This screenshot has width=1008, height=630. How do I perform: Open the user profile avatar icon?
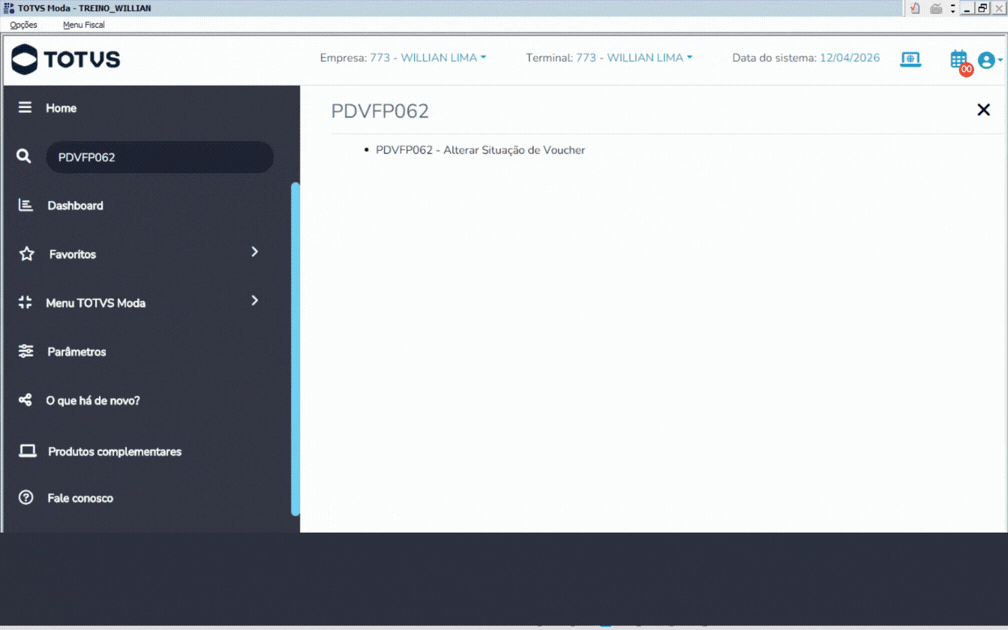986,60
